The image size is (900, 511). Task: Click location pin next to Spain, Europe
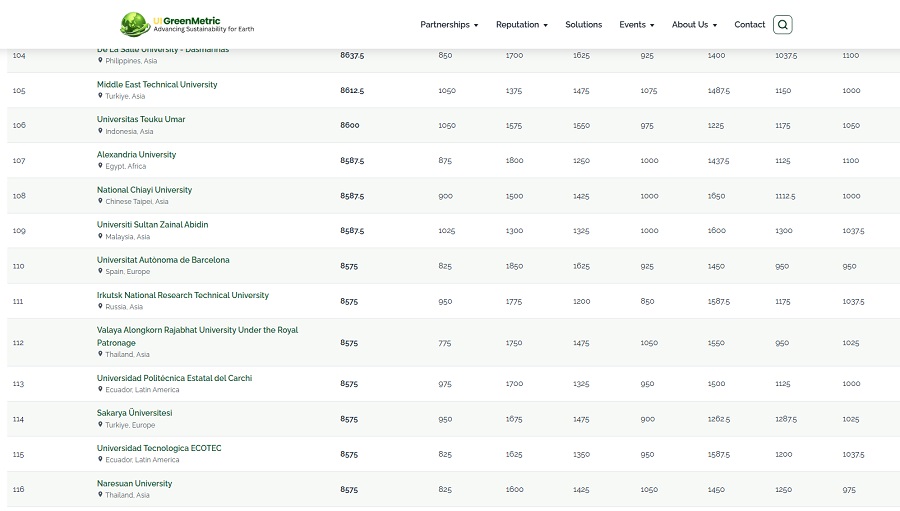pos(100,271)
